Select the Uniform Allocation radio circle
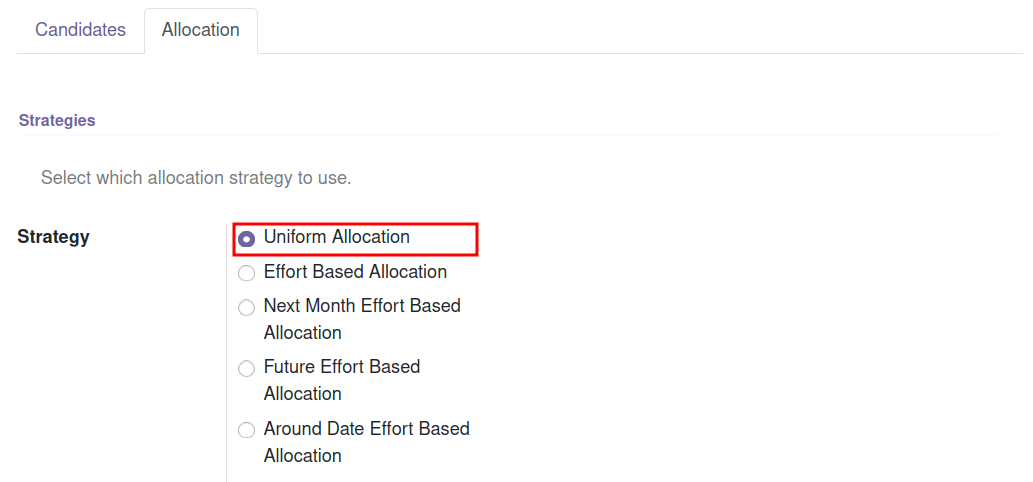This screenshot has height=482, width=1033. [246, 239]
